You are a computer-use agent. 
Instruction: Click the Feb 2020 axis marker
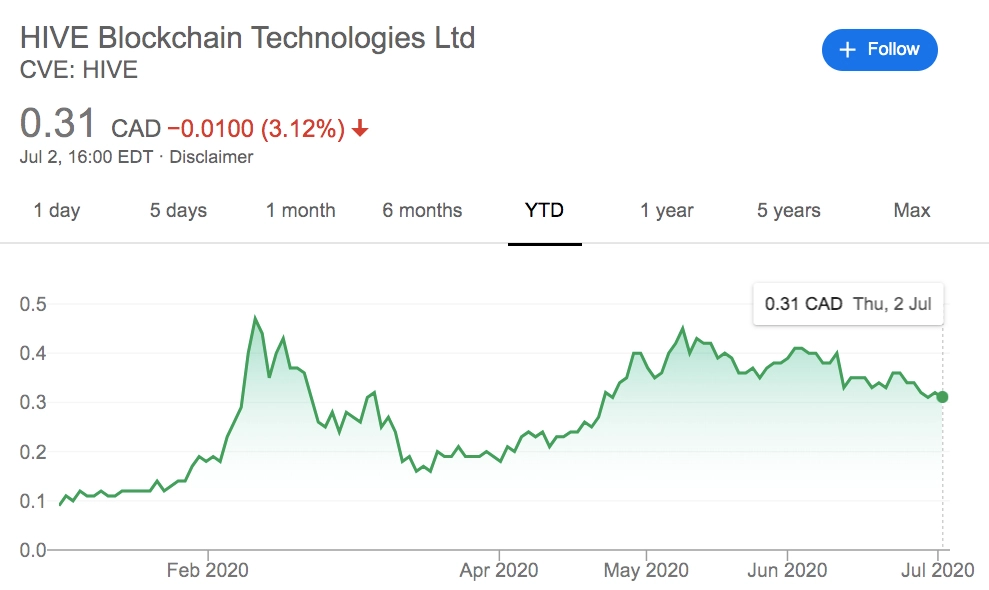[208, 570]
